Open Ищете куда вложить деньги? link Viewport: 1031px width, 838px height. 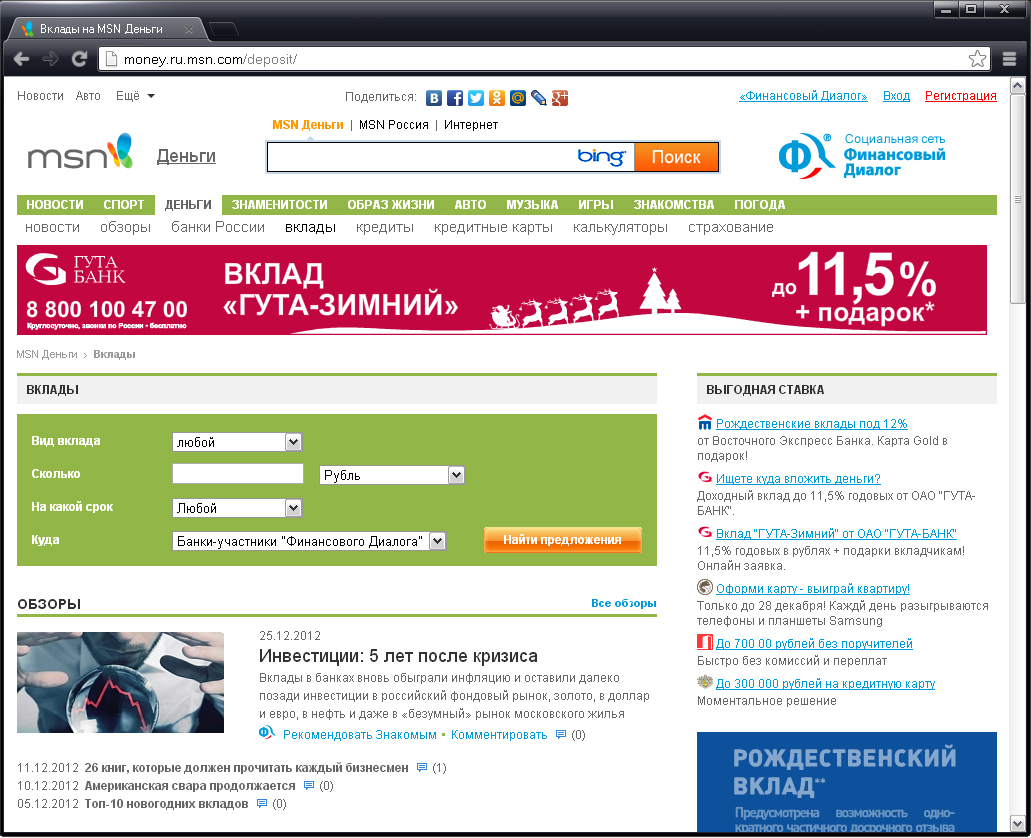coord(798,479)
